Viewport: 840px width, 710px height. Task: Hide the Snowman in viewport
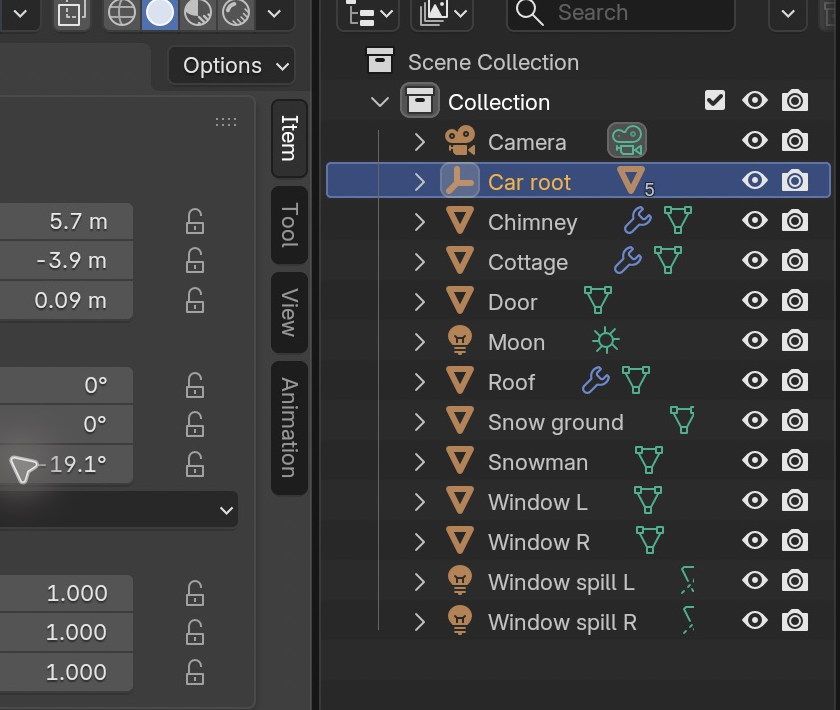(755, 460)
